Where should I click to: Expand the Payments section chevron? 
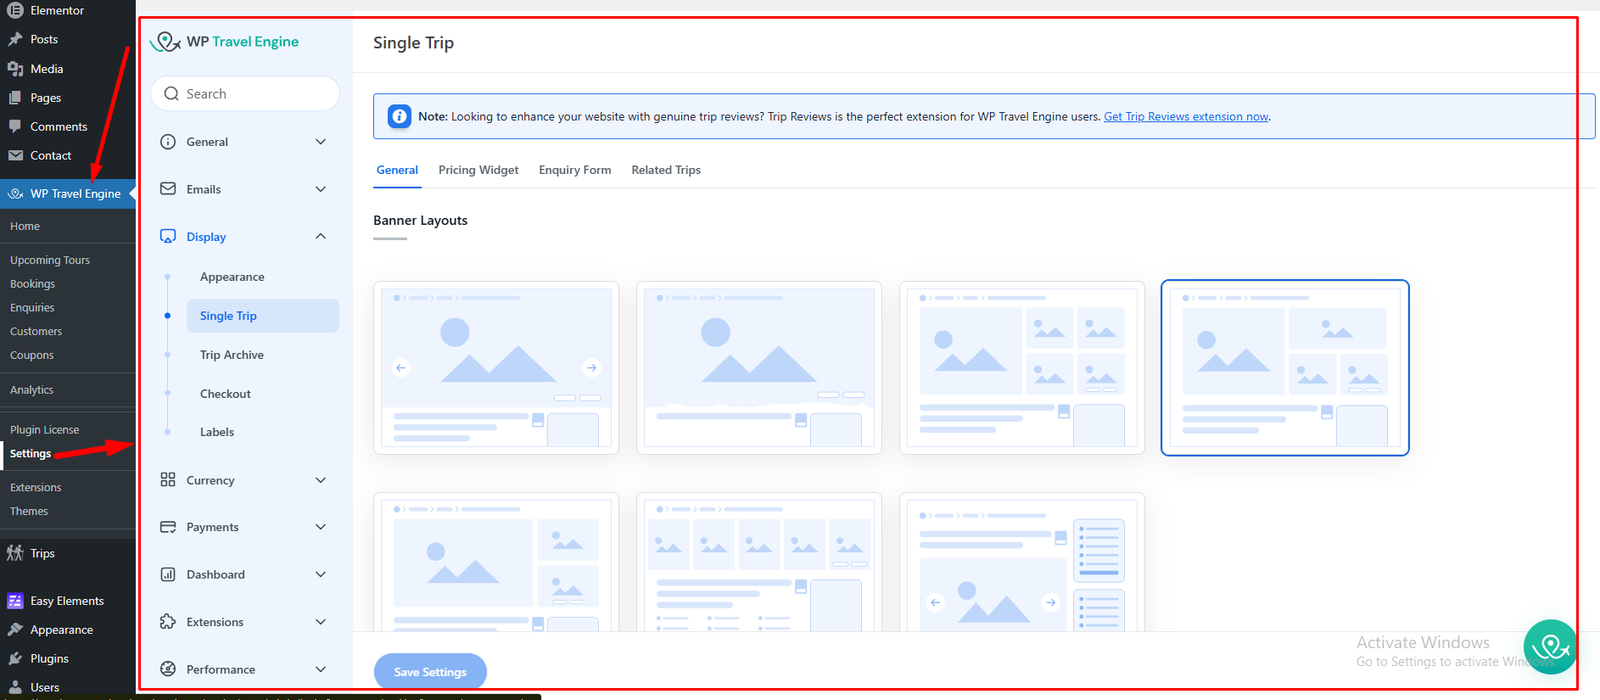pos(321,527)
